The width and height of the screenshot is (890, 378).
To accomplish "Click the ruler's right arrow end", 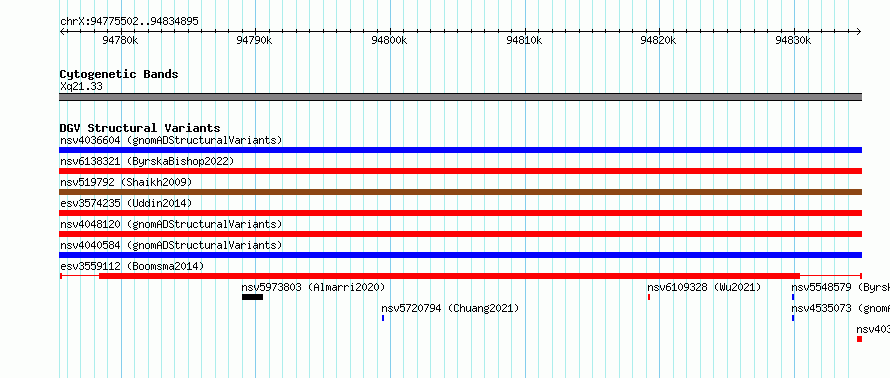I will tap(859, 32).
